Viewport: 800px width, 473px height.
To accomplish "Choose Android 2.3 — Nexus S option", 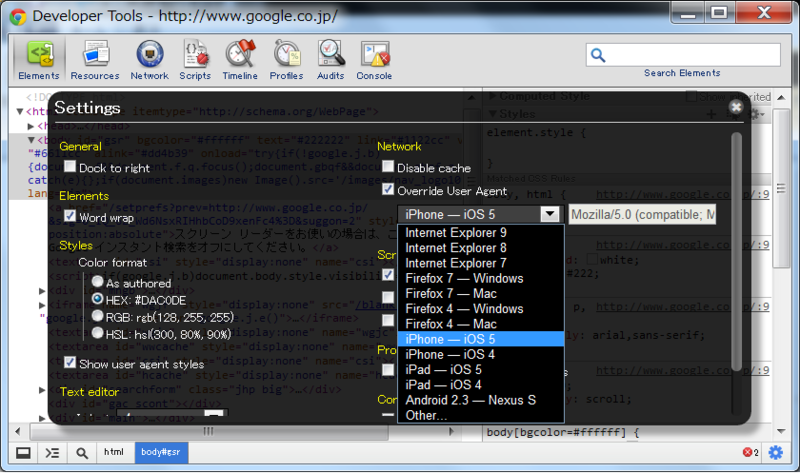I will 481,401.
